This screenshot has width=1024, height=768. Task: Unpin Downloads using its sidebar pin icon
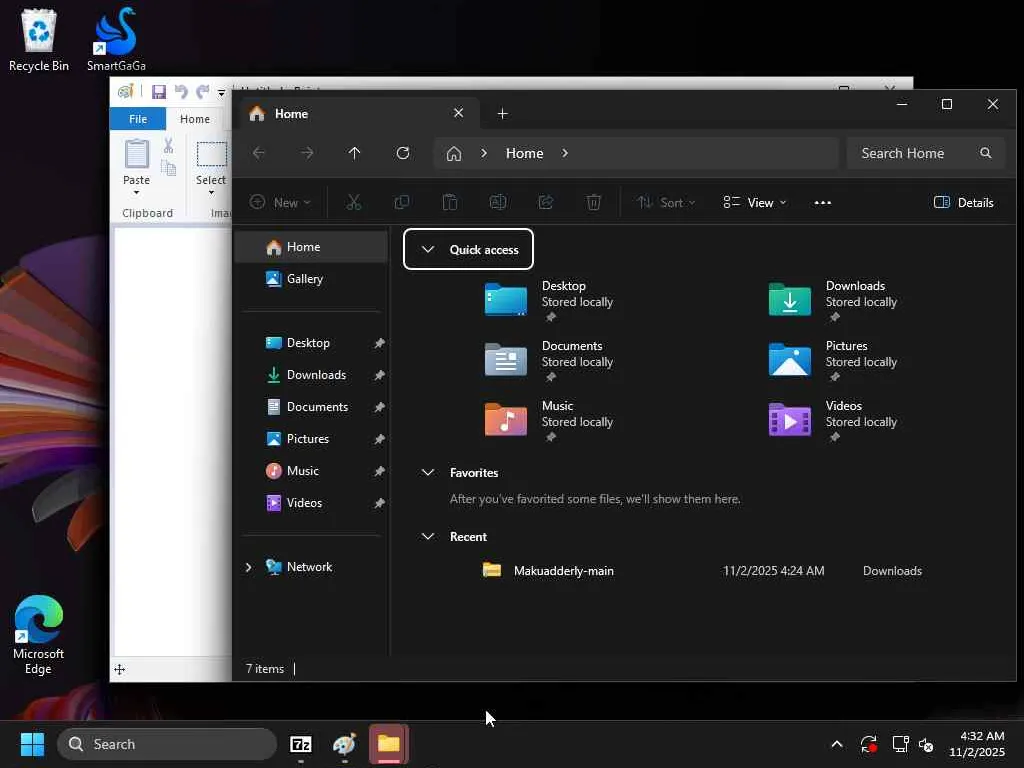(379, 375)
